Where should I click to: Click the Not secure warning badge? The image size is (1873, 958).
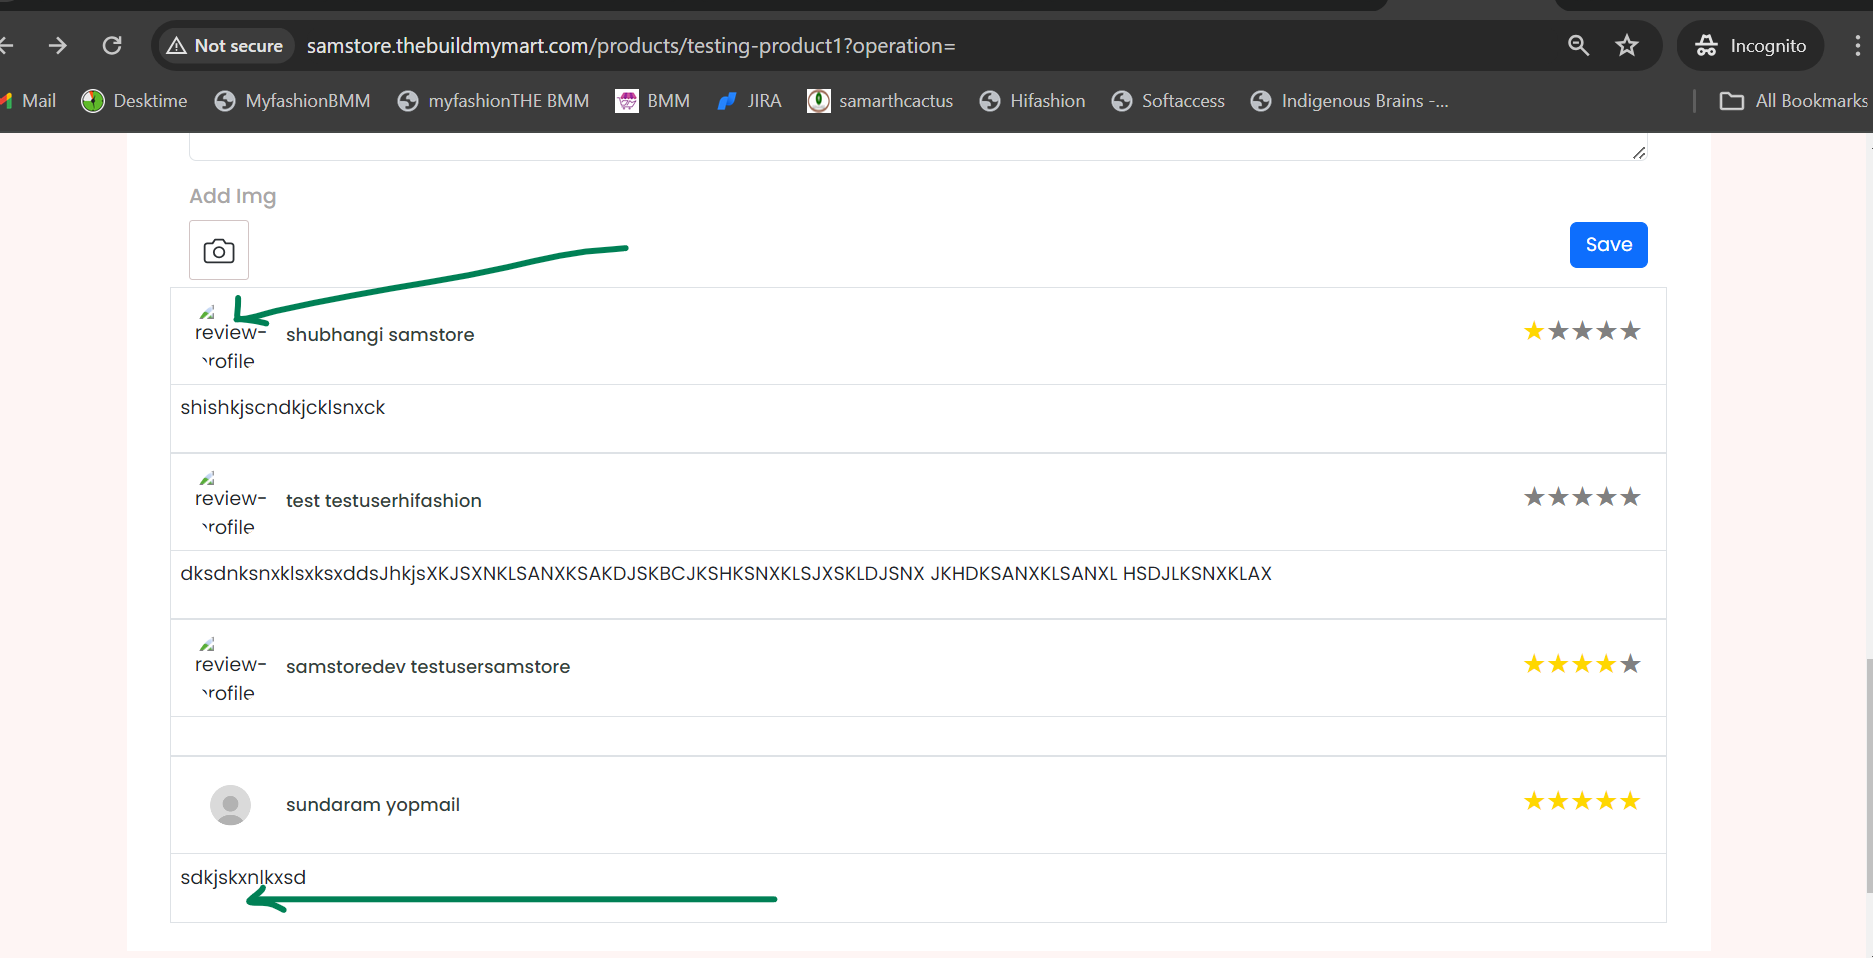(226, 46)
